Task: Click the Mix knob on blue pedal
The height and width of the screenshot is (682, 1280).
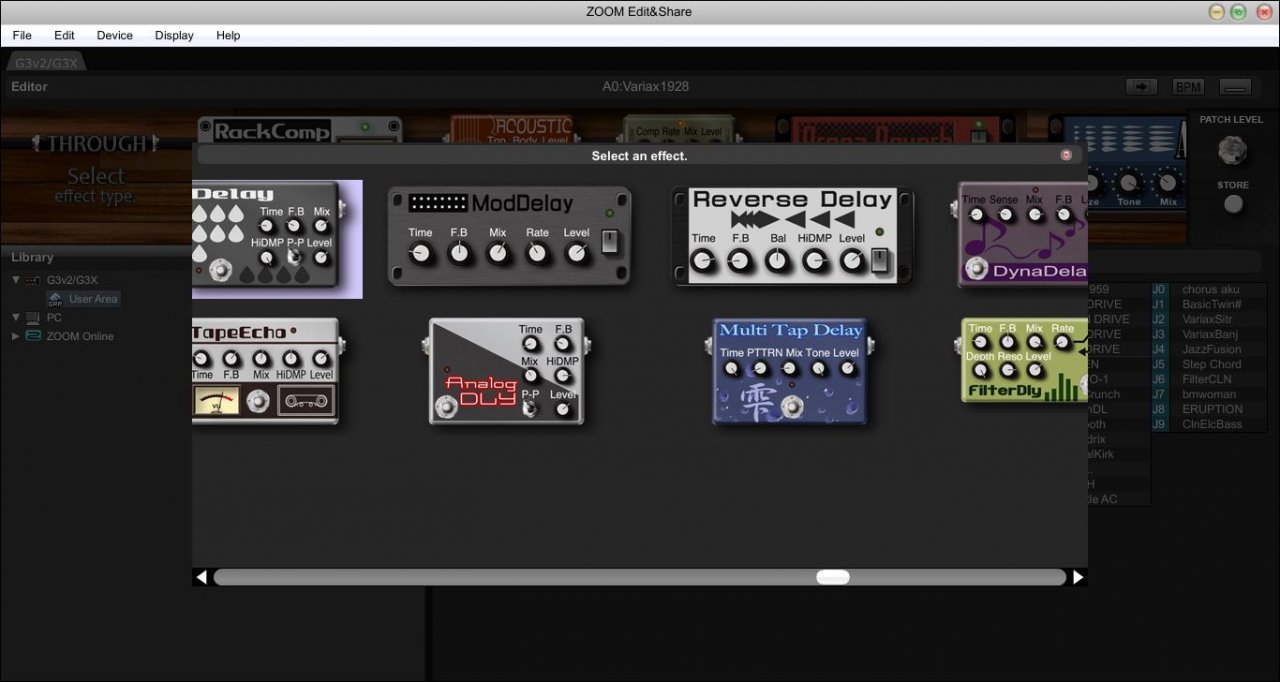Action: (1166, 184)
